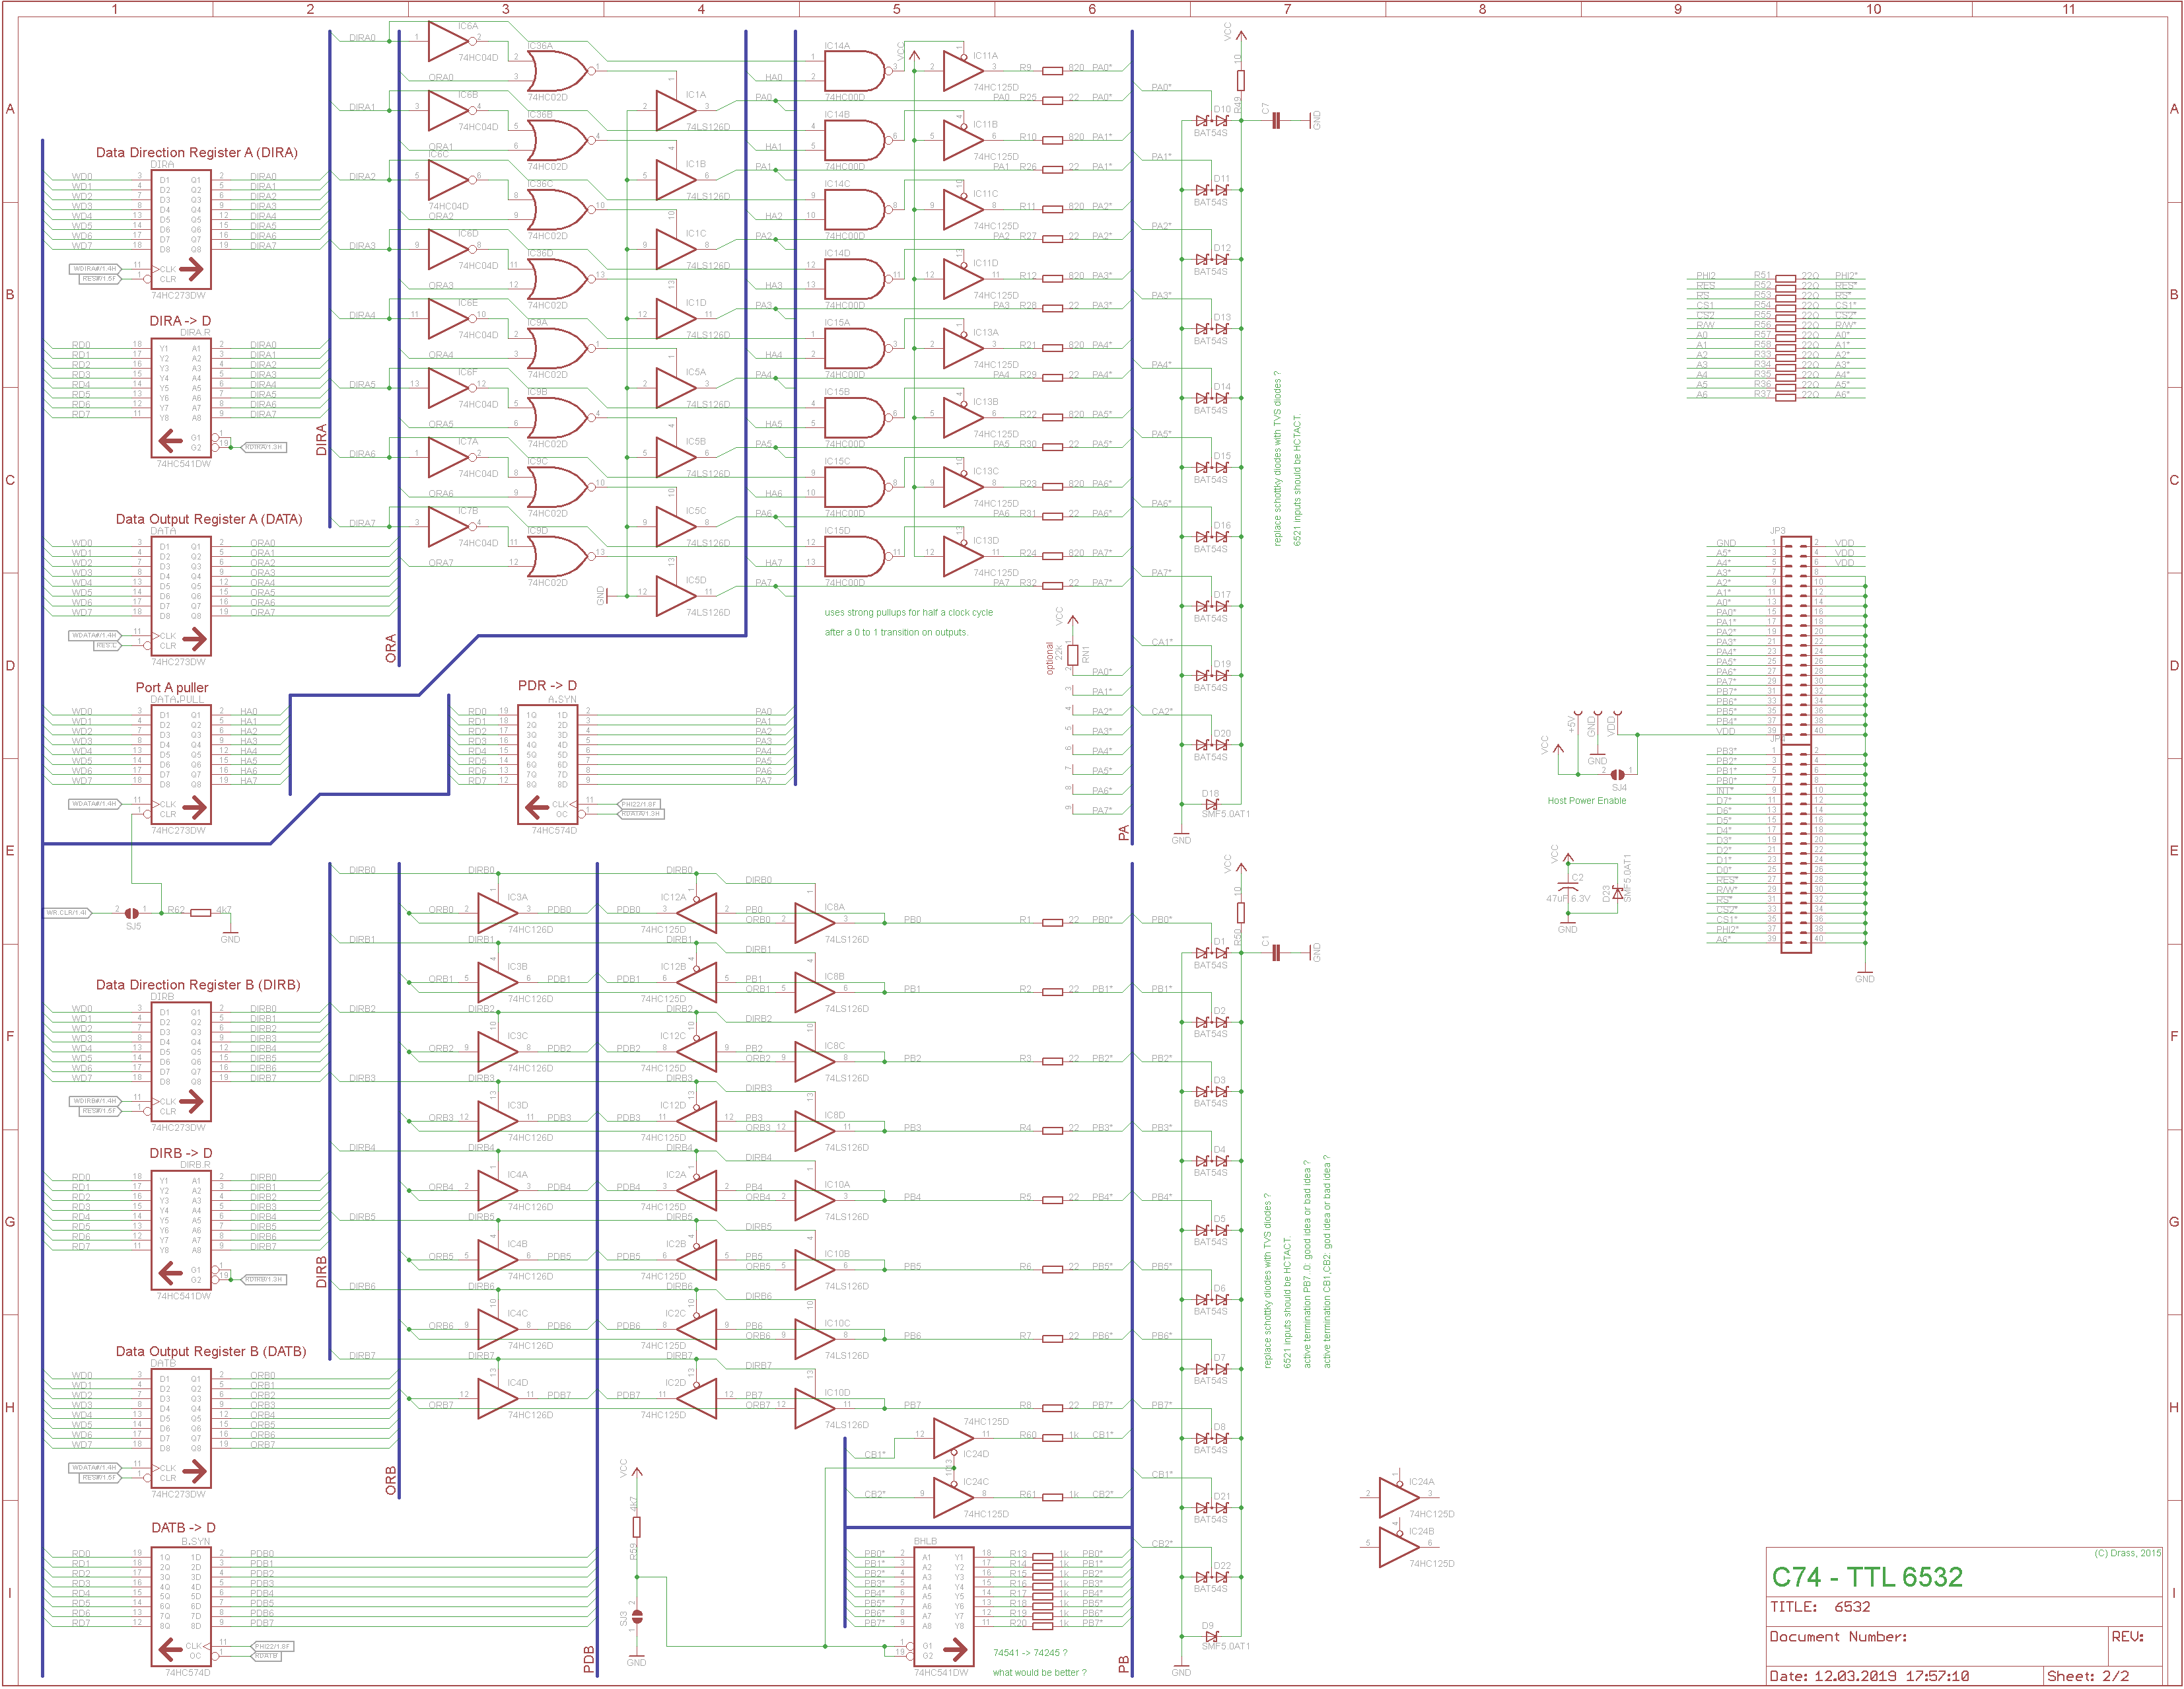Click the Data Direction Register A (DIRA) heading
Viewport: 2184px width, 1689px height.
tap(197, 153)
